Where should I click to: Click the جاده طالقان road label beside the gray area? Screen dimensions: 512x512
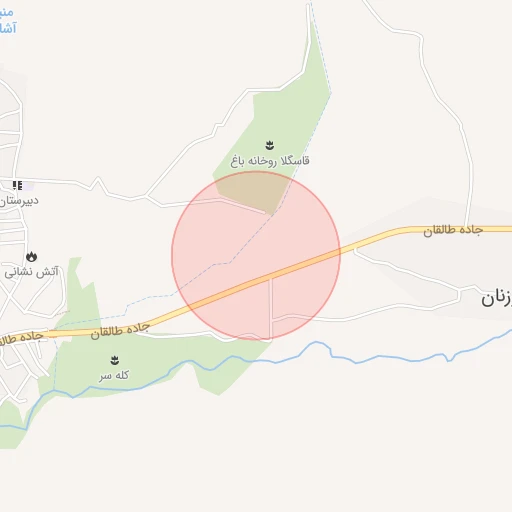[x=453, y=230]
